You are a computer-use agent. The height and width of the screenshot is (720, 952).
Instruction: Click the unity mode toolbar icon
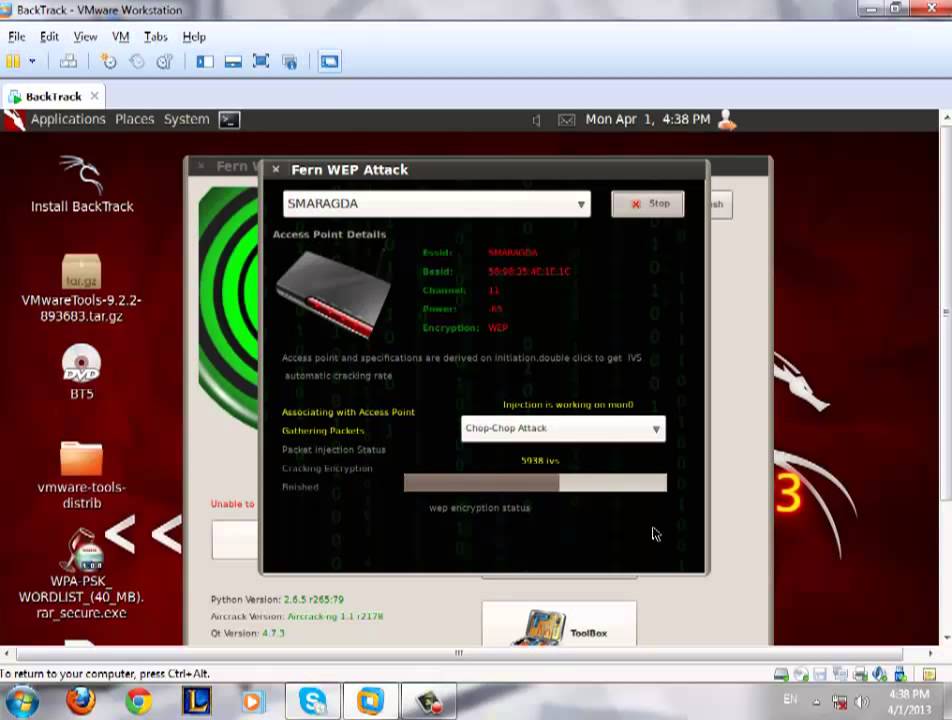click(x=290, y=61)
